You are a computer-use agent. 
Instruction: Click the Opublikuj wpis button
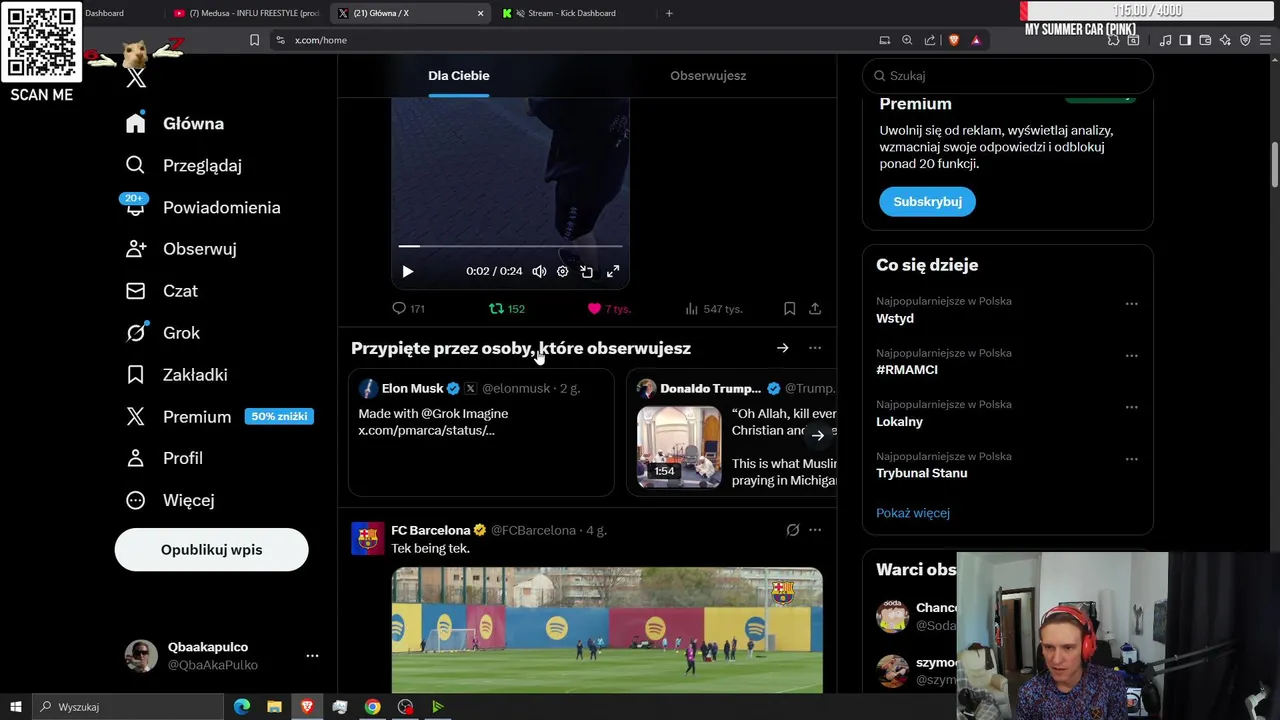[211, 550]
